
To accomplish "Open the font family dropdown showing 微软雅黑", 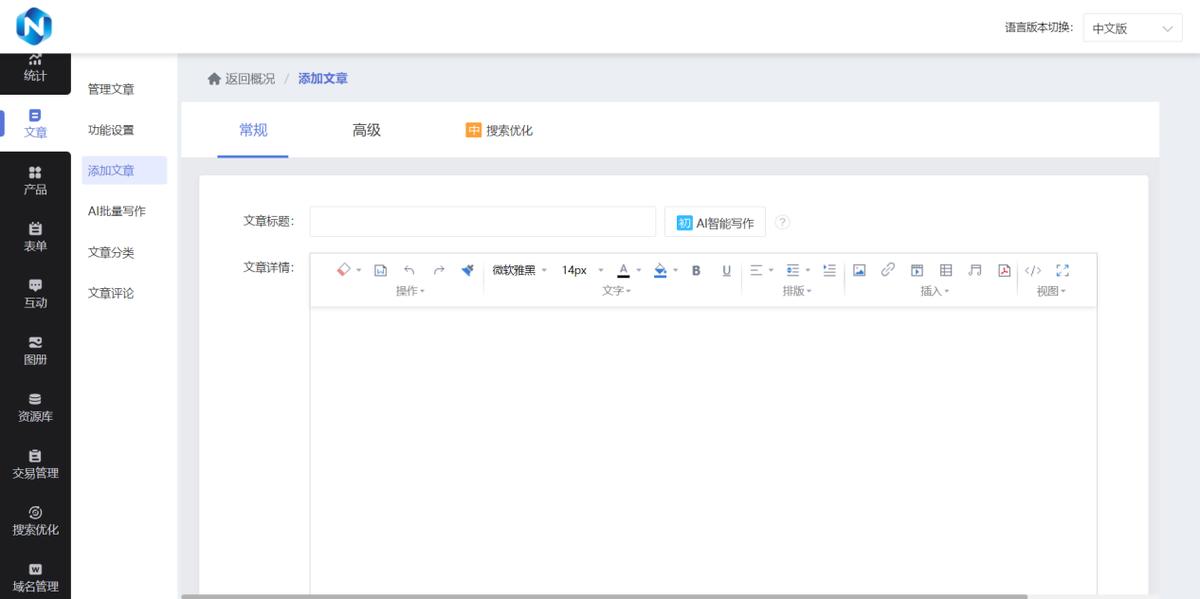I will [512, 270].
